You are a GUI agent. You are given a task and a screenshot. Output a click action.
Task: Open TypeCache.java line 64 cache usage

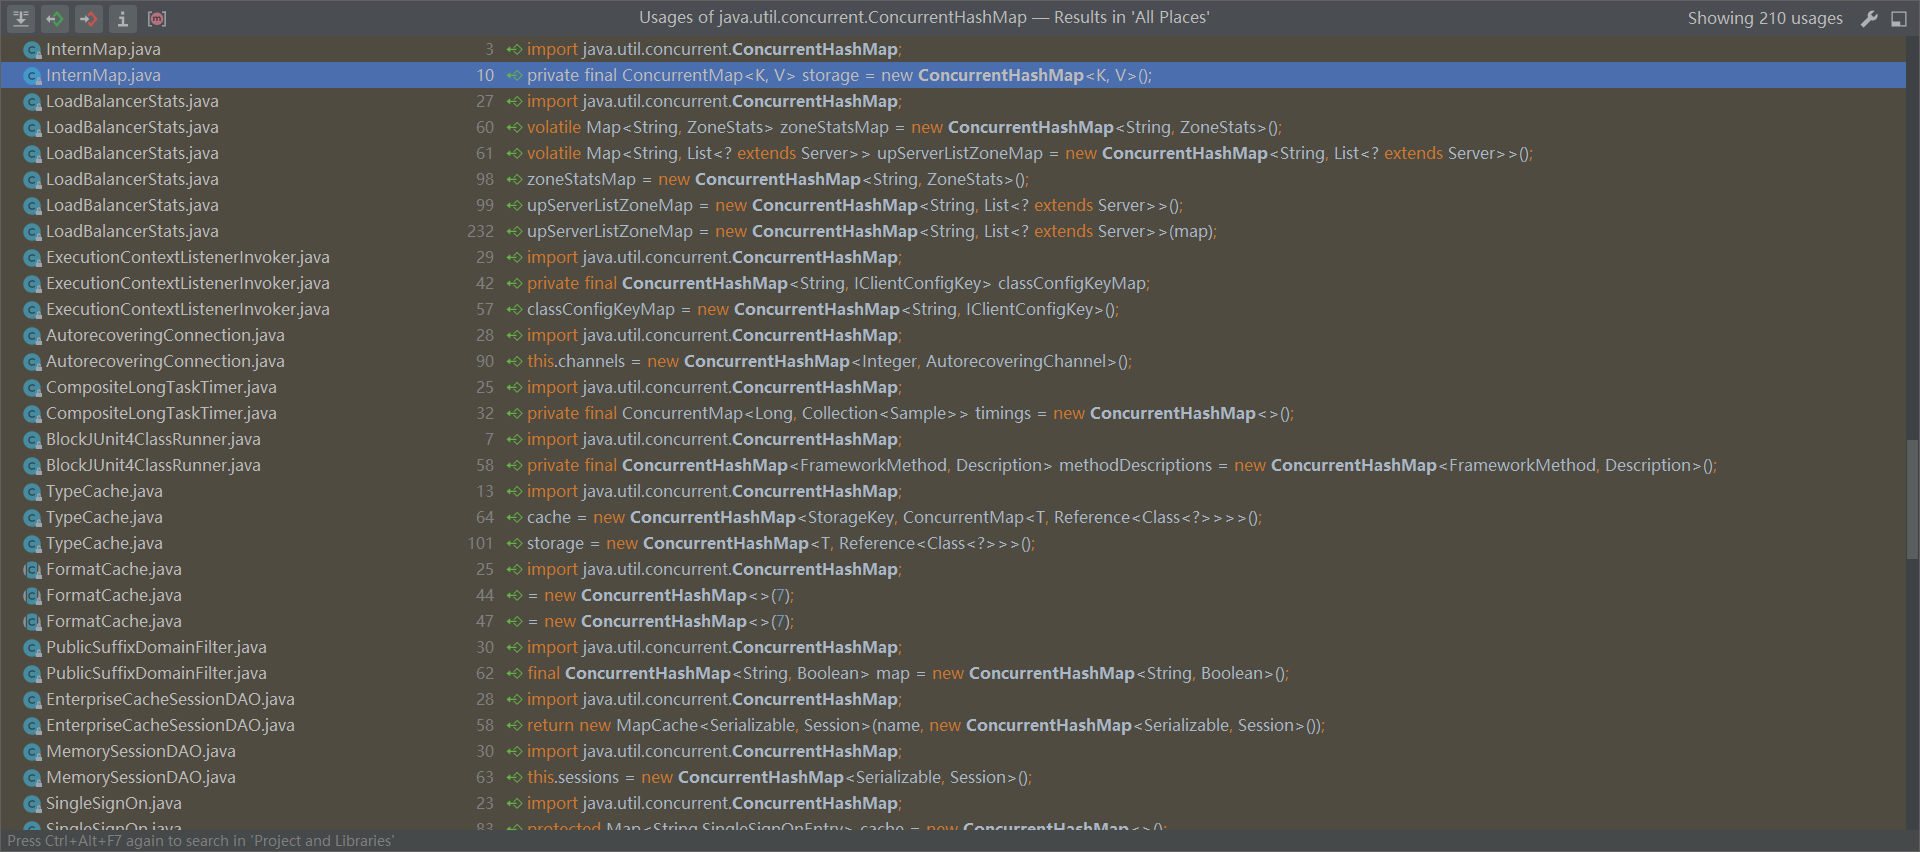[953, 517]
